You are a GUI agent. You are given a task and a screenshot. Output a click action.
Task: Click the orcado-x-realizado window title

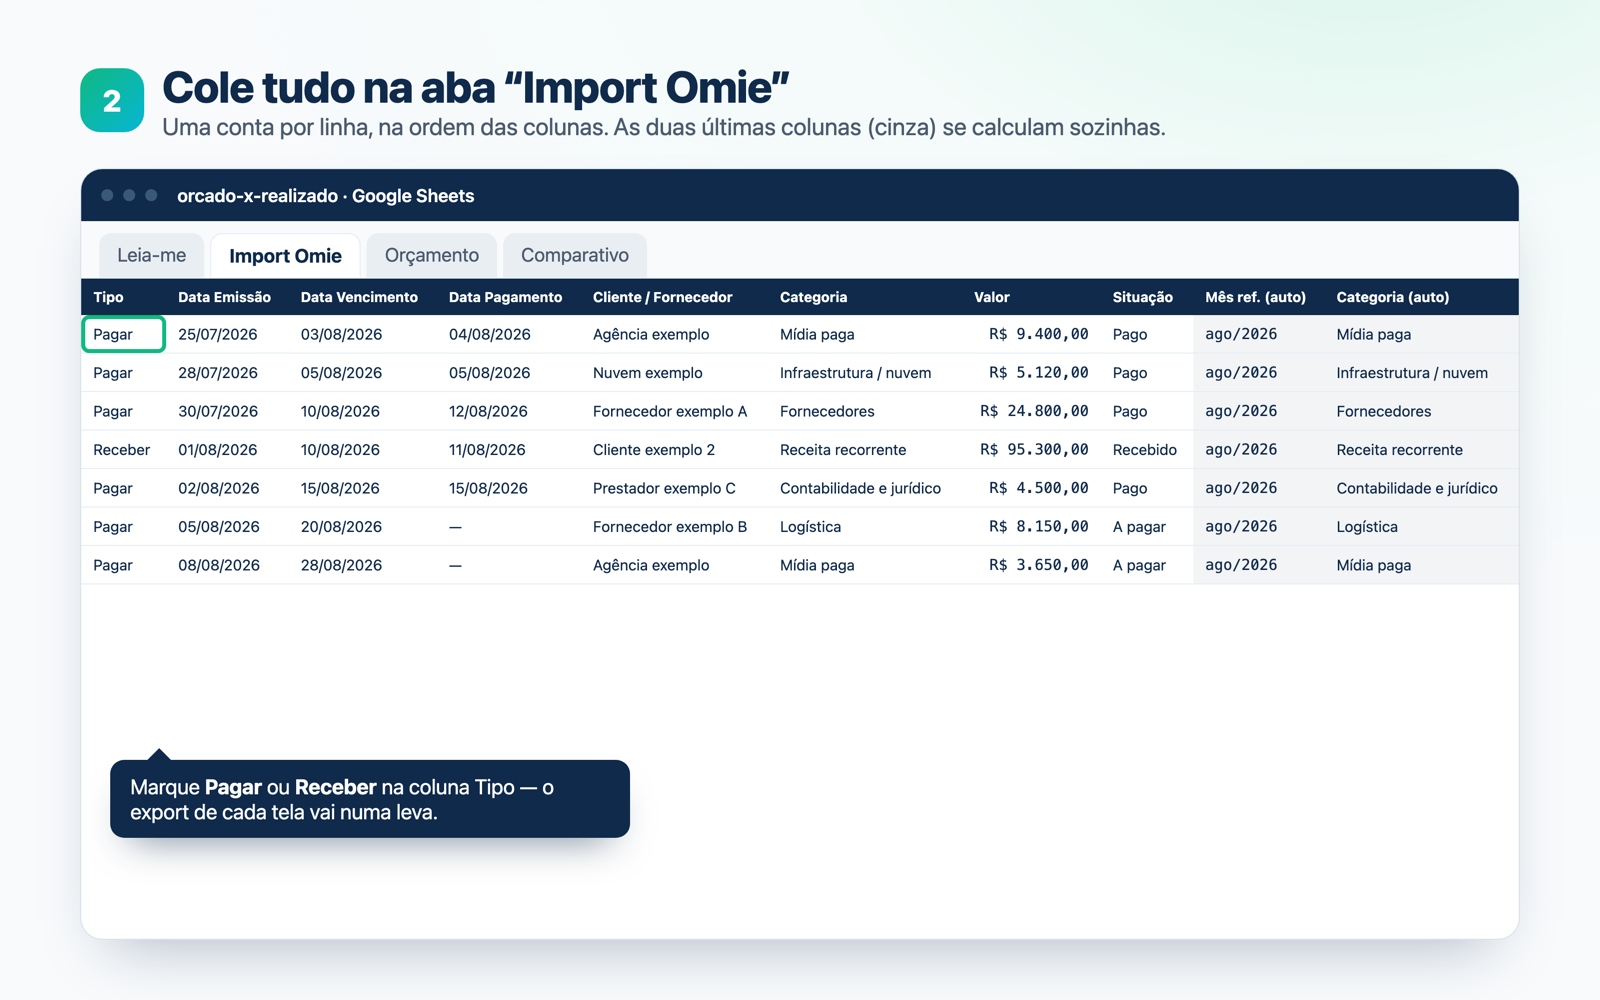[x=325, y=196]
